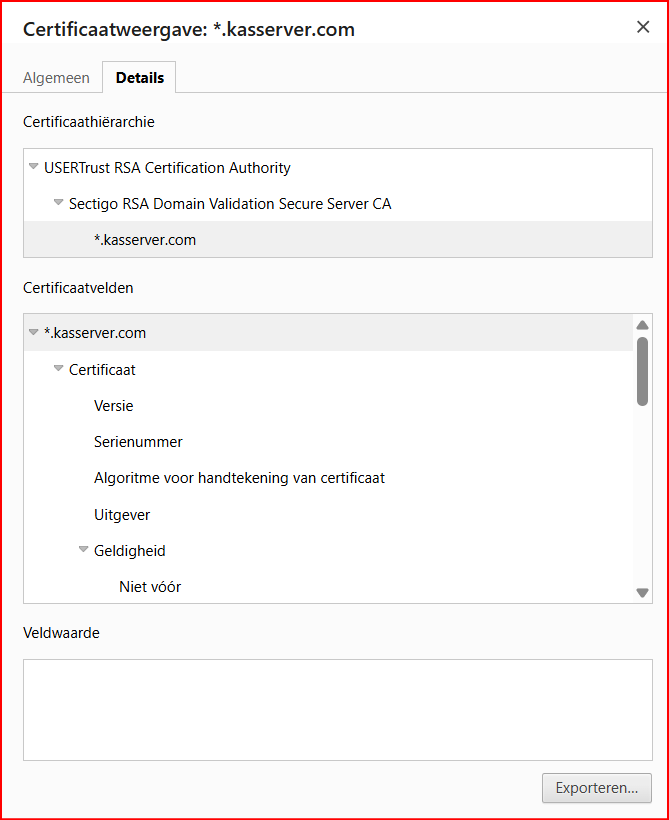
Task: Select *.kasserver.com in the certificate hierarchy
Action: point(145,240)
